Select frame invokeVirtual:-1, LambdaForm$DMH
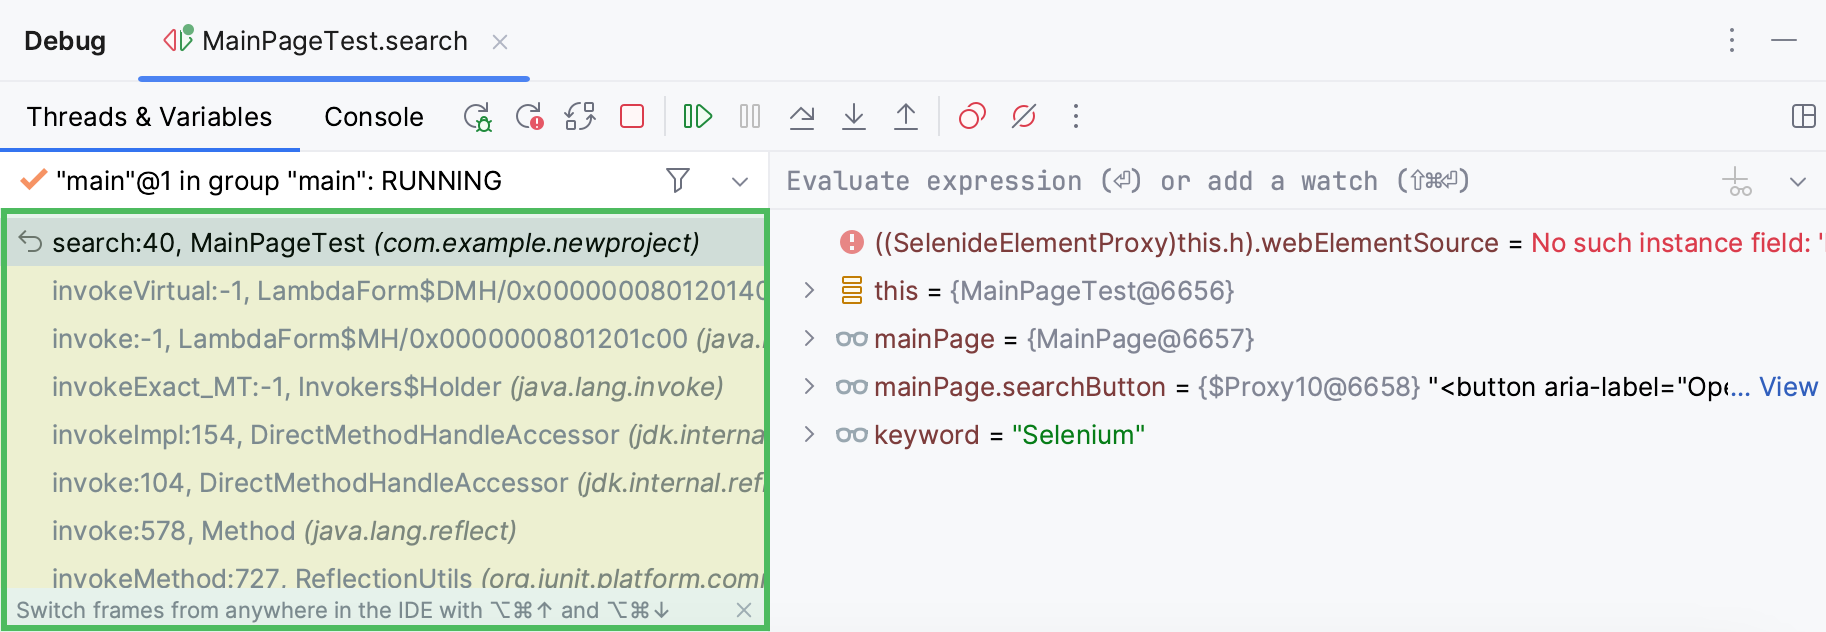This screenshot has height=632, width=1826. pos(386,291)
